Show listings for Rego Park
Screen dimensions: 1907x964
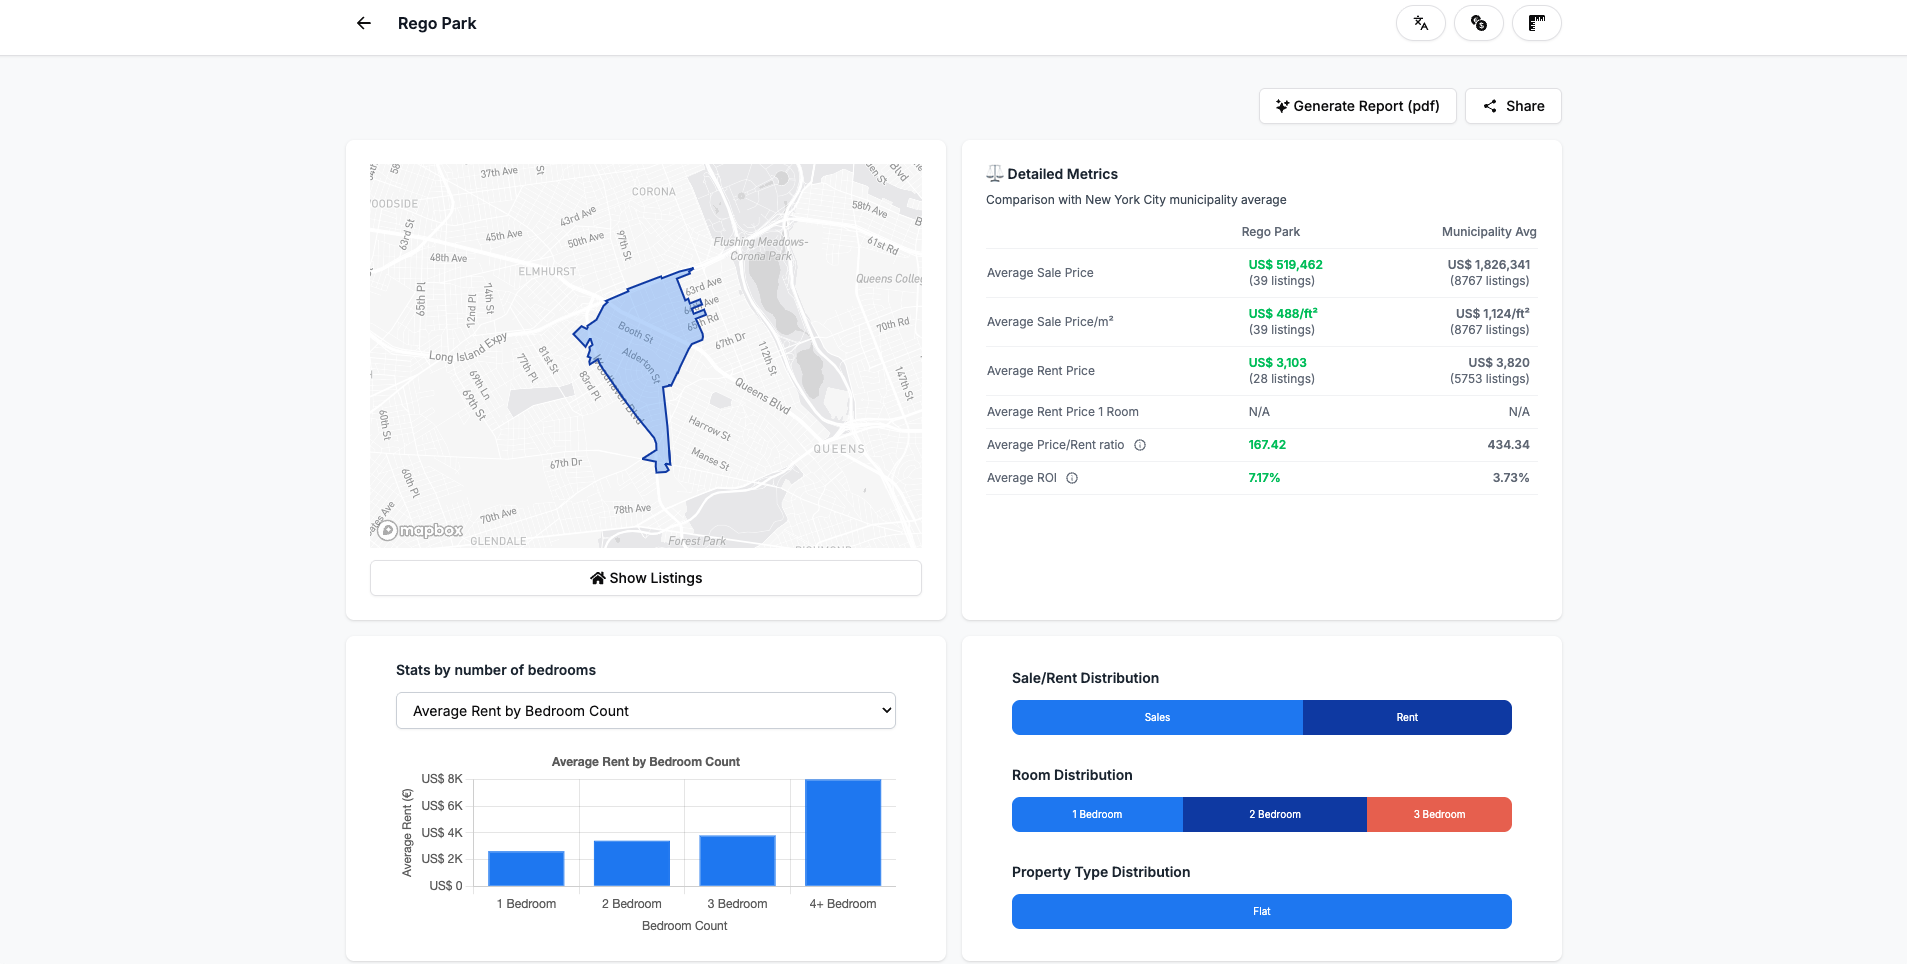tap(645, 577)
